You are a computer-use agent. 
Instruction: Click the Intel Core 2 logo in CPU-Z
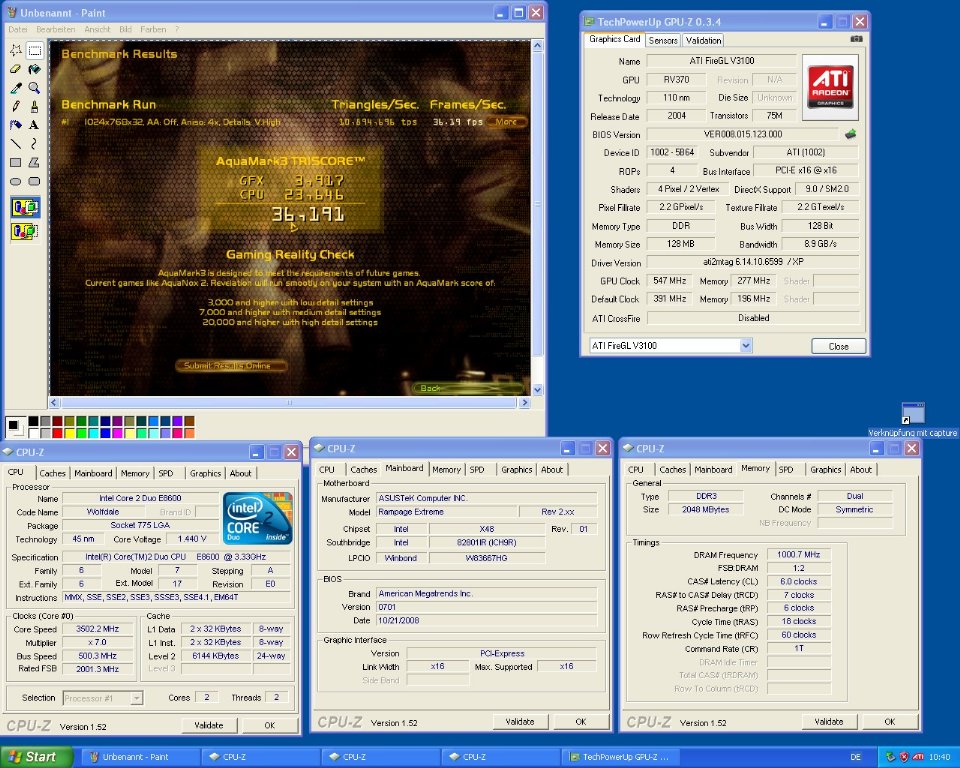[258, 518]
